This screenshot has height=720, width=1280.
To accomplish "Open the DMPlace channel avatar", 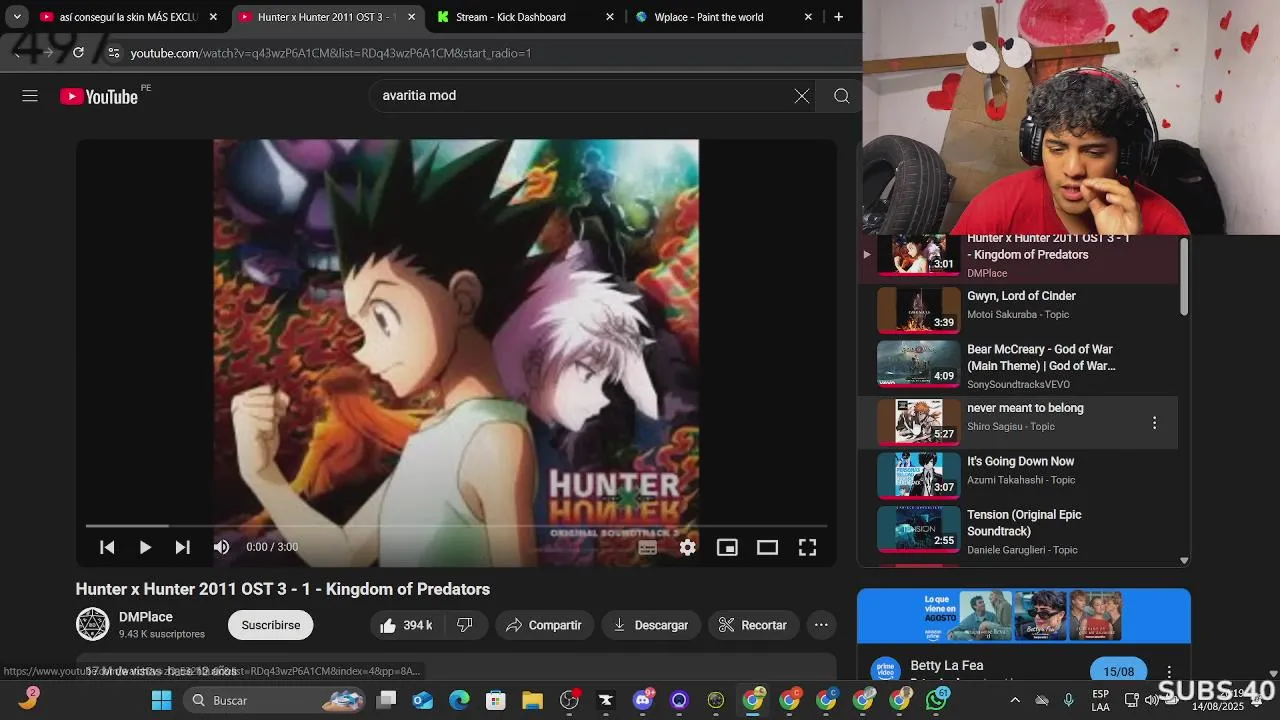I will pyautogui.click(x=93, y=624).
